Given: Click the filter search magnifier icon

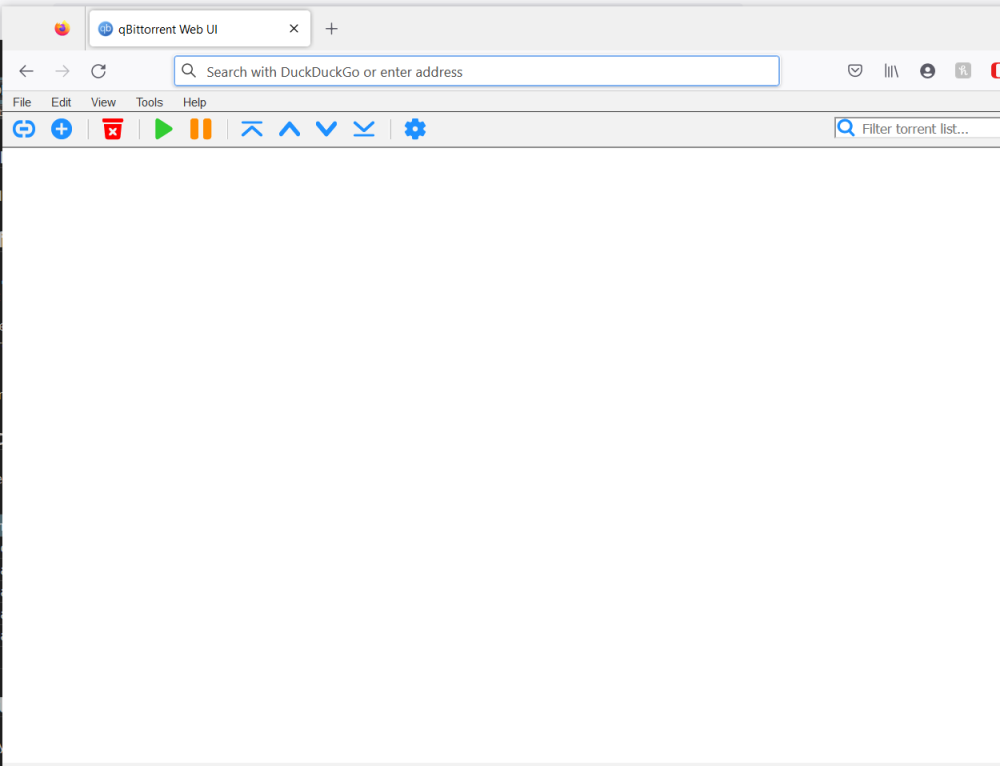Looking at the screenshot, I should tap(846, 128).
